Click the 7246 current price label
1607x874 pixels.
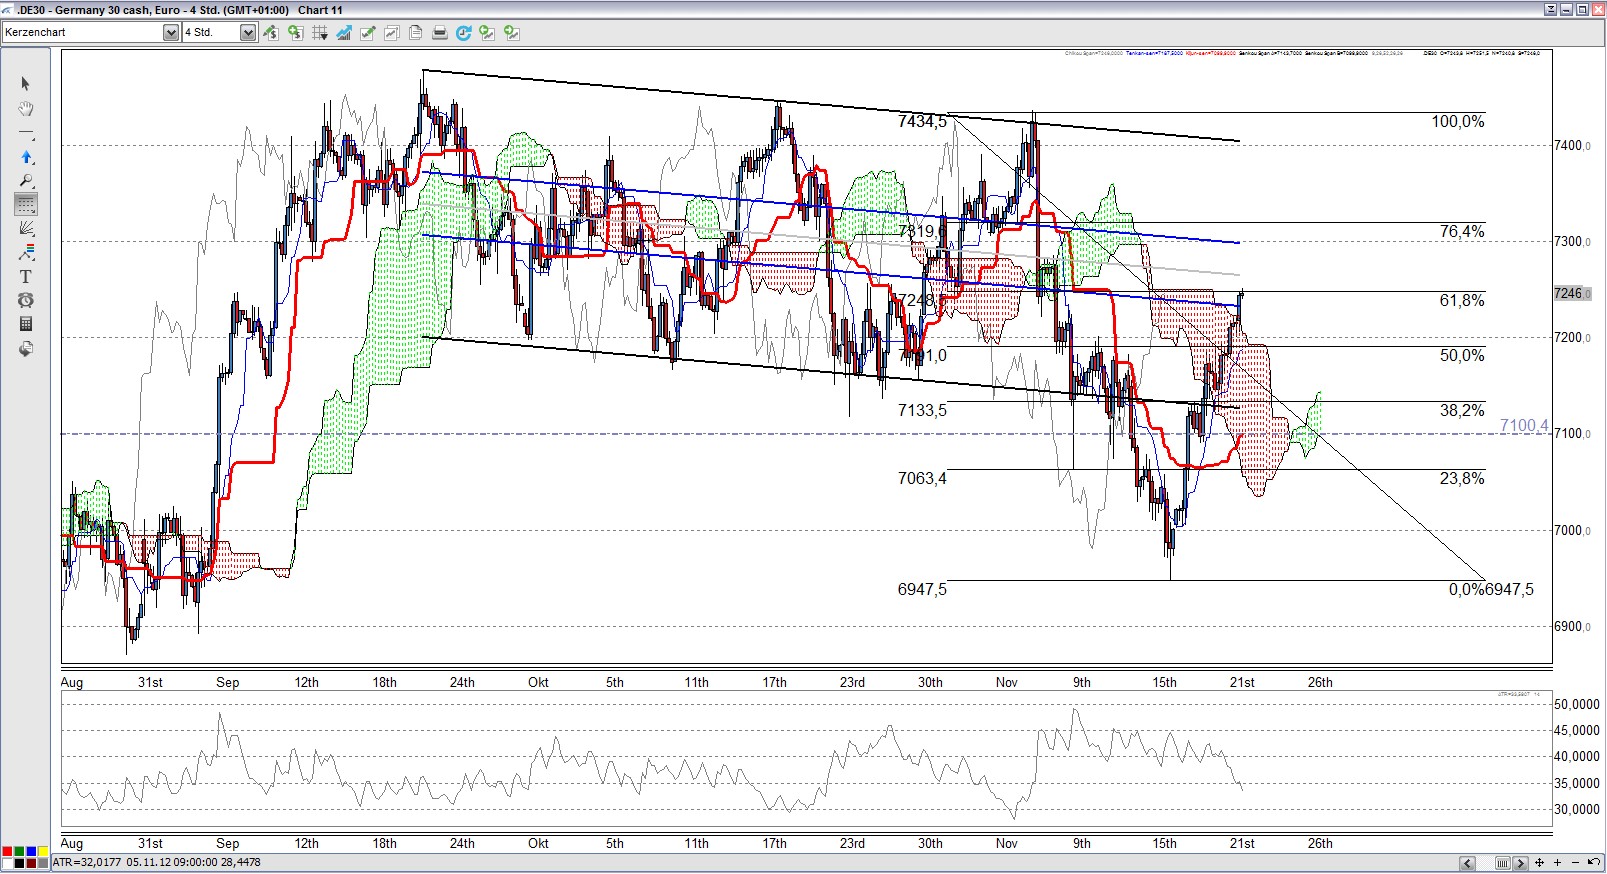click(x=1568, y=293)
